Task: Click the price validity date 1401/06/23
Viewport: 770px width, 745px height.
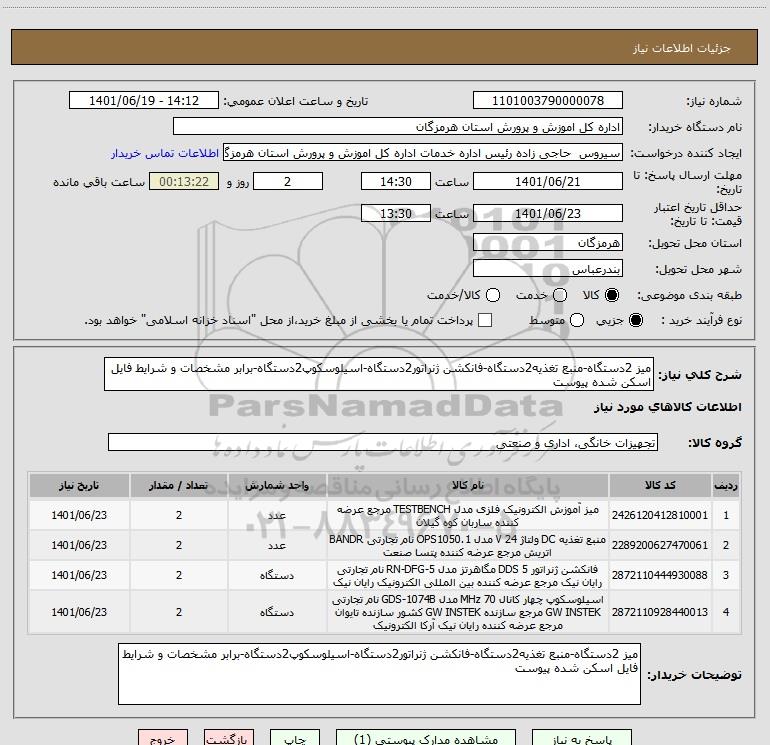Action: pos(548,213)
